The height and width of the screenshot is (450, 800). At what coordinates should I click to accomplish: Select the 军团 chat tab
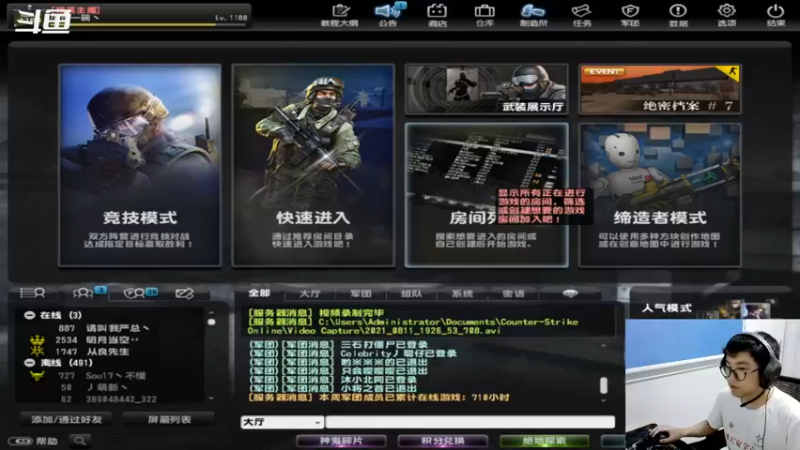361,293
